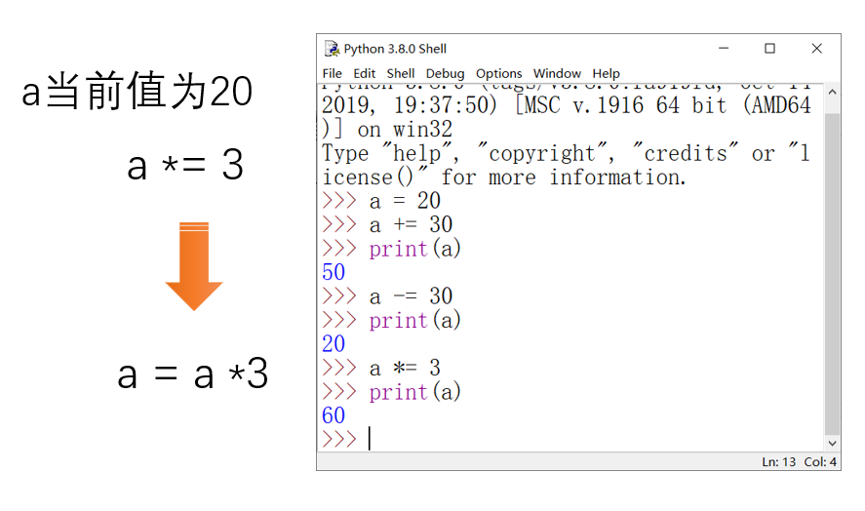This screenshot has width=865, height=511.
Task: Click the line 'a += 30'
Action: [411, 225]
